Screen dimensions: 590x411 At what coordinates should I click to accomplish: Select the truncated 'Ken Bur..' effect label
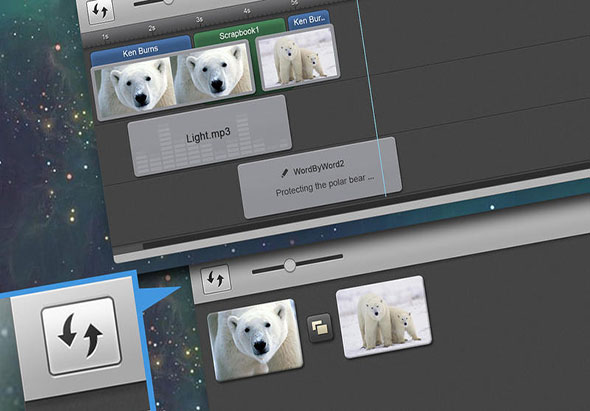(309, 20)
